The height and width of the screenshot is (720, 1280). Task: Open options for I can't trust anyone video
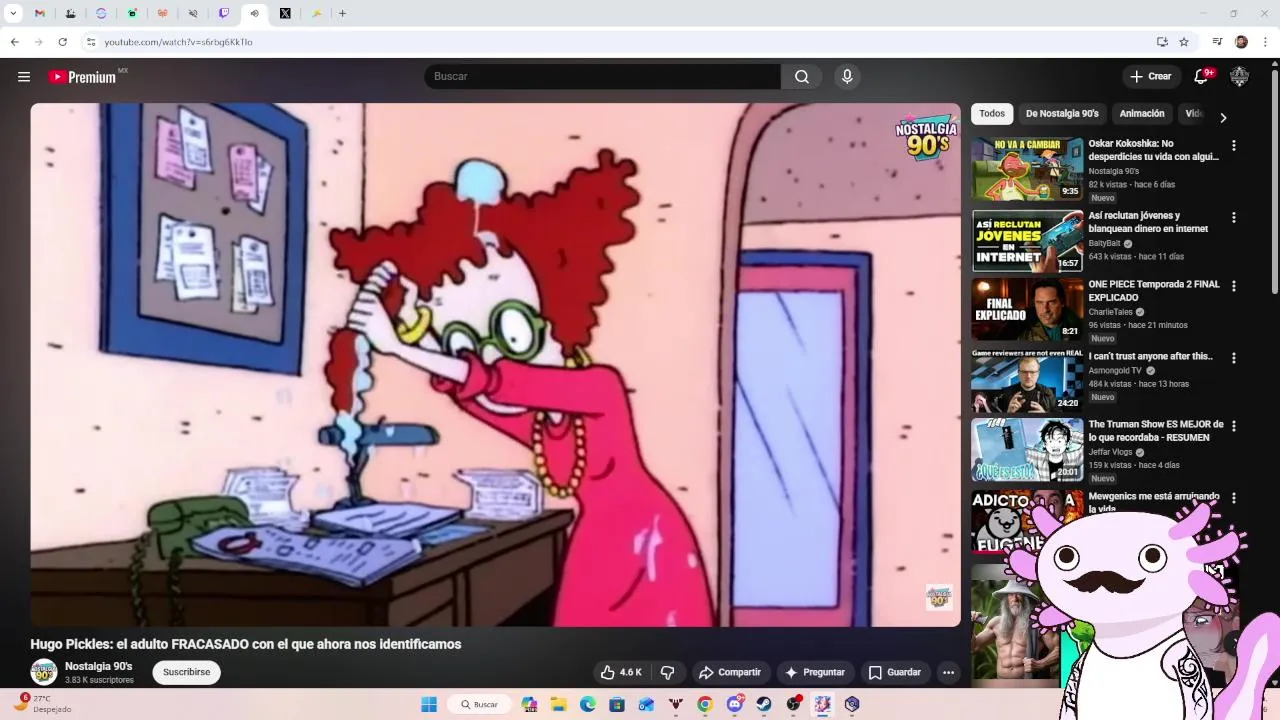pos(1233,358)
